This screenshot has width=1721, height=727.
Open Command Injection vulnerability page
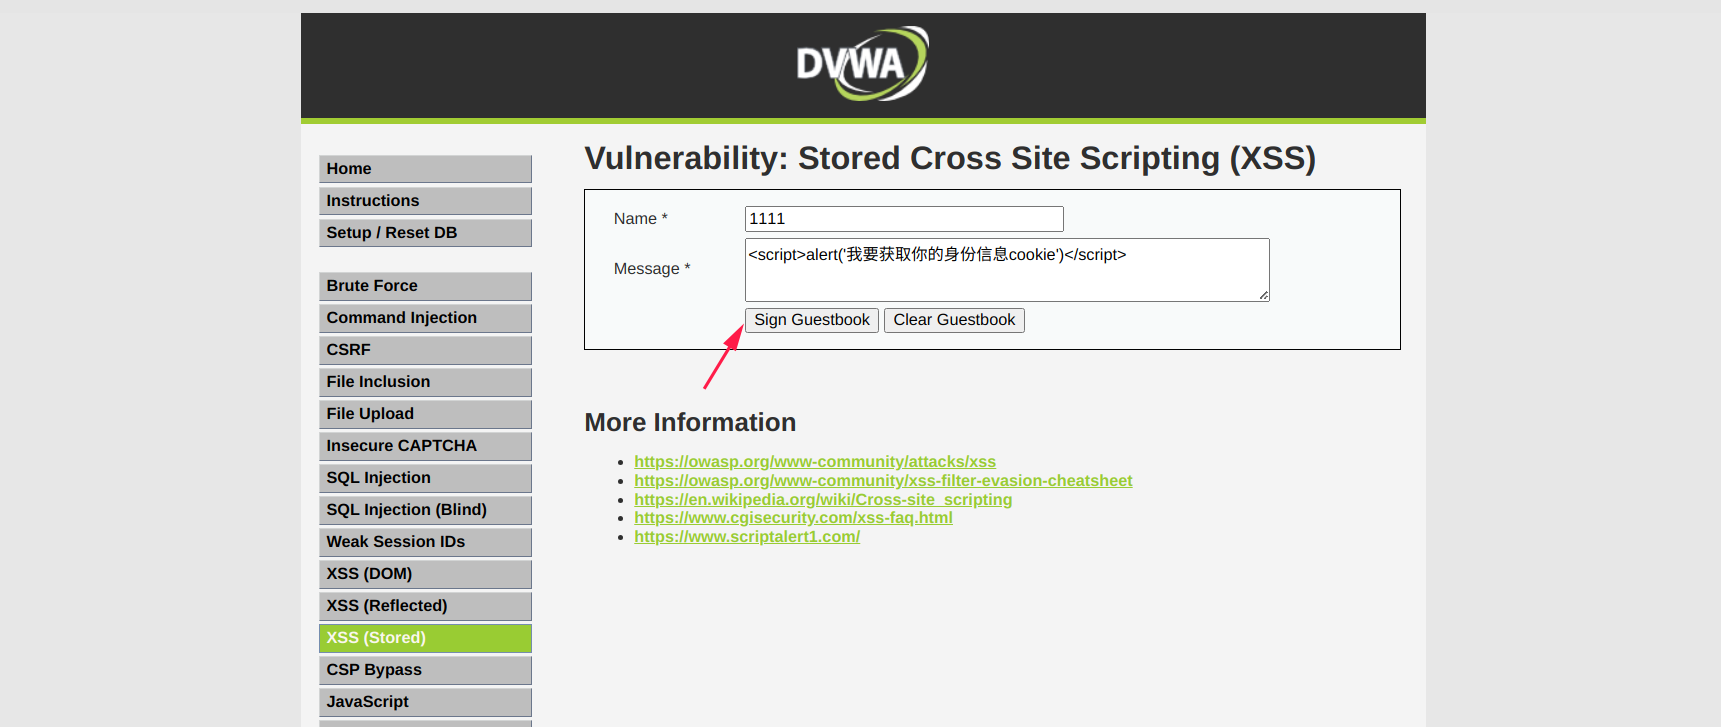[x=425, y=318]
